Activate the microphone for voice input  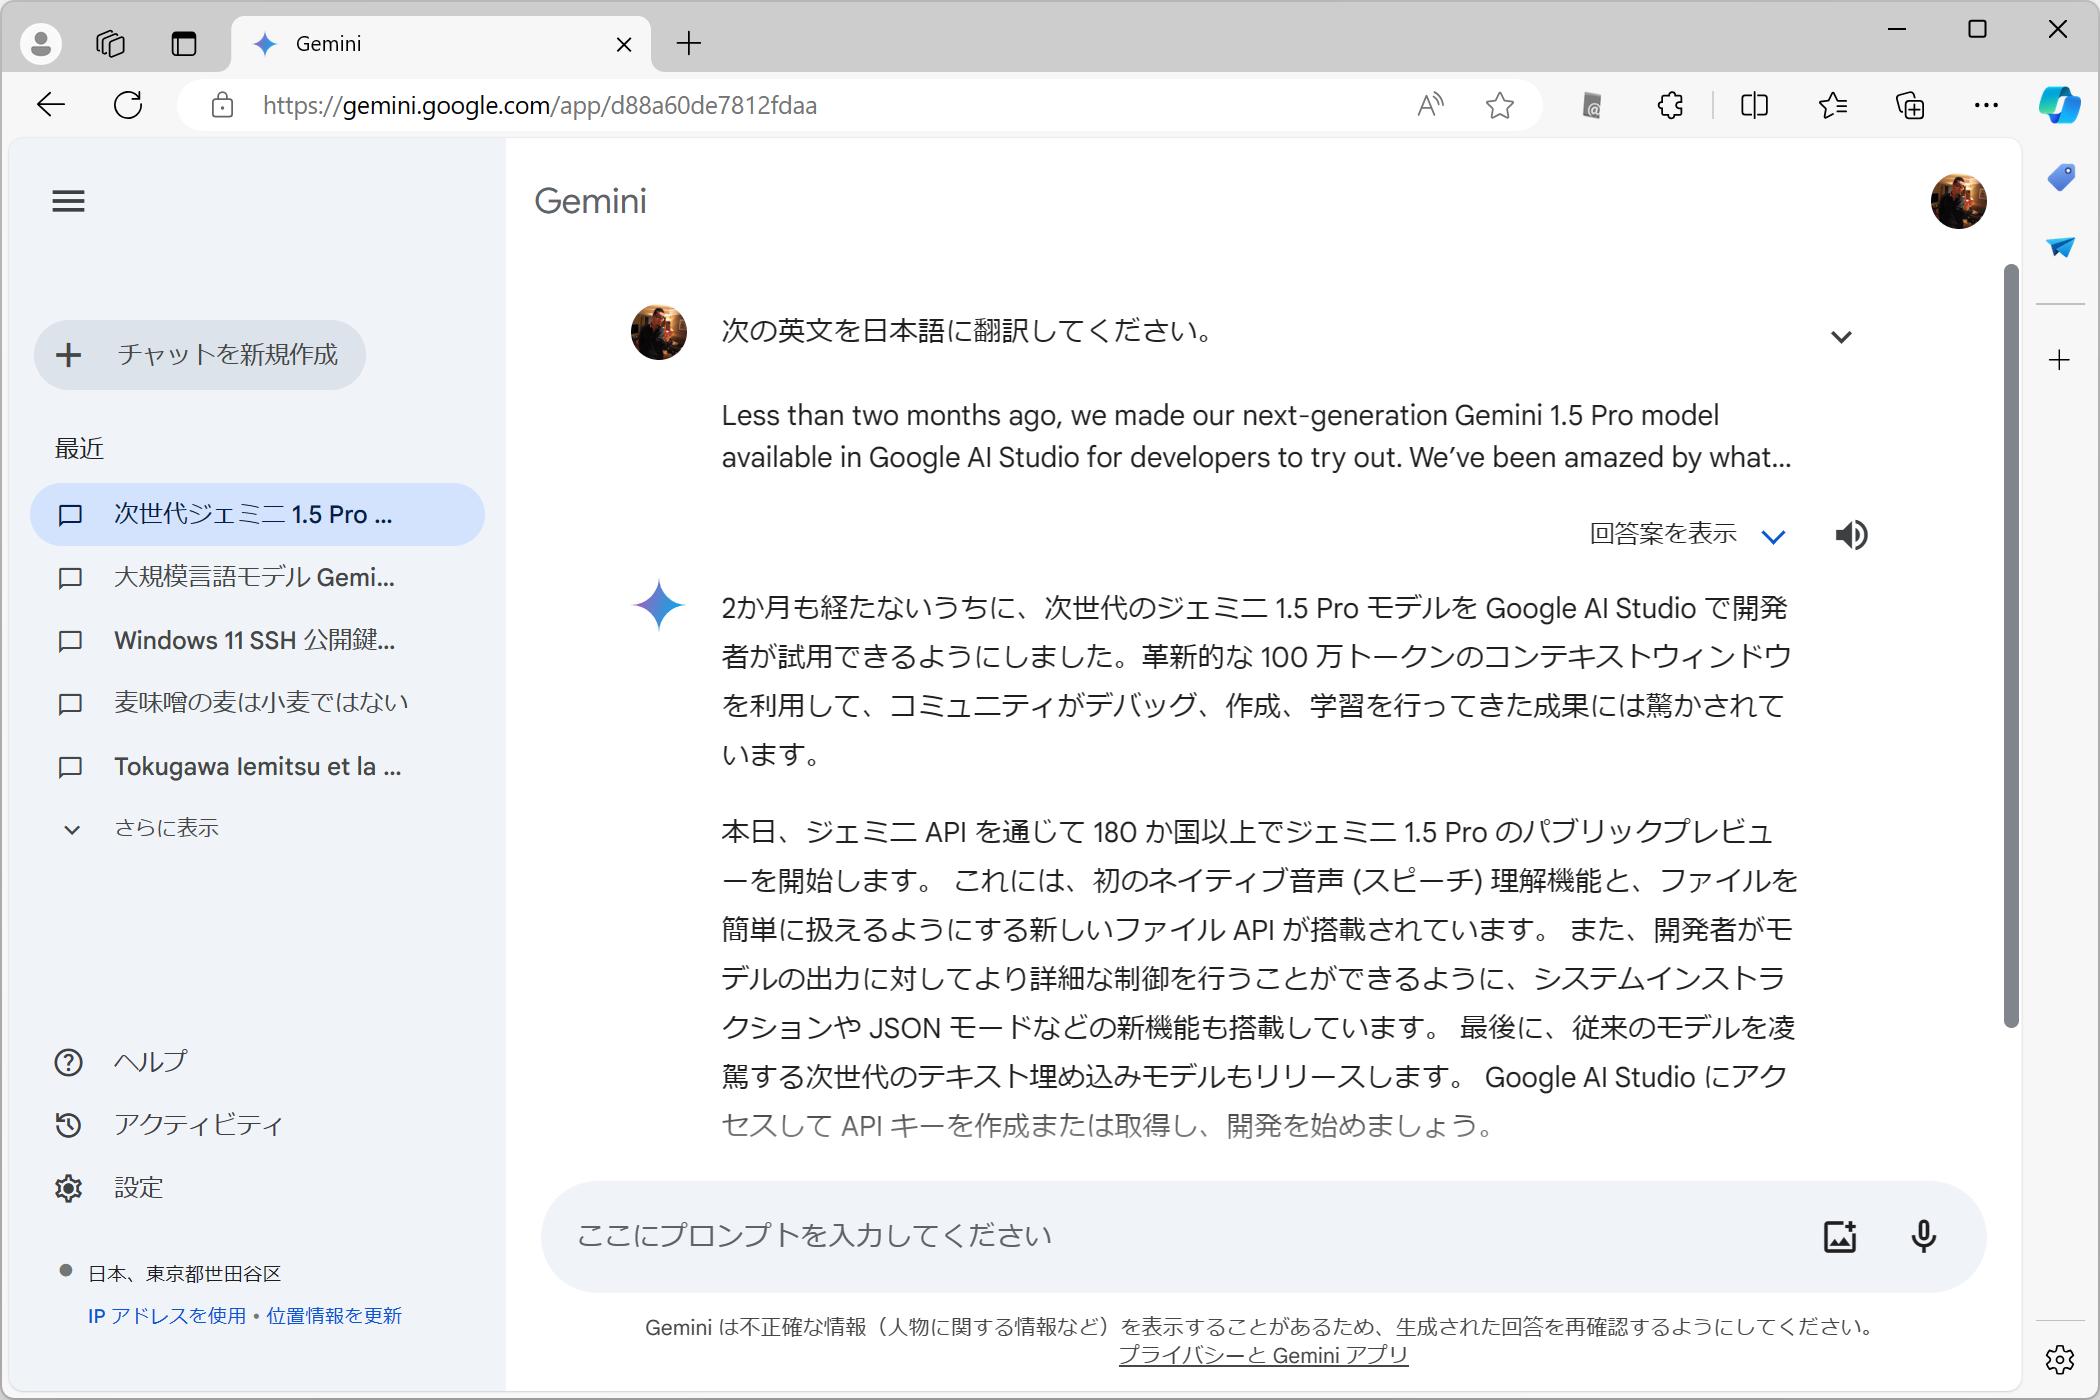click(1923, 1237)
